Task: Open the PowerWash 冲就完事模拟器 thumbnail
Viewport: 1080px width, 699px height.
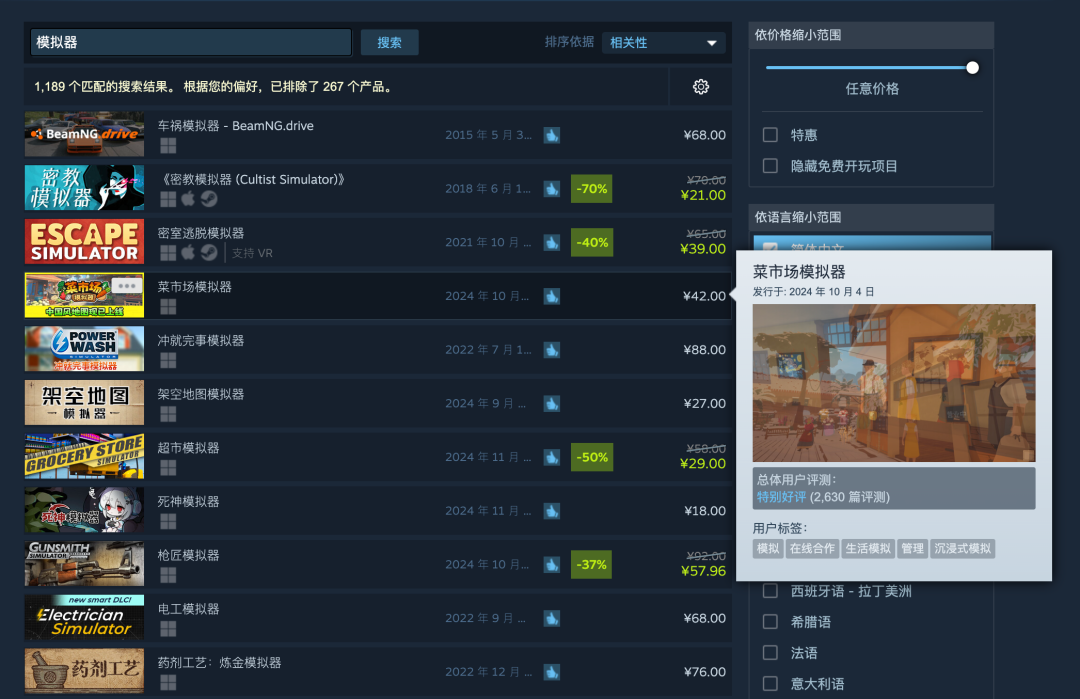Action: (x=85, y=349)
